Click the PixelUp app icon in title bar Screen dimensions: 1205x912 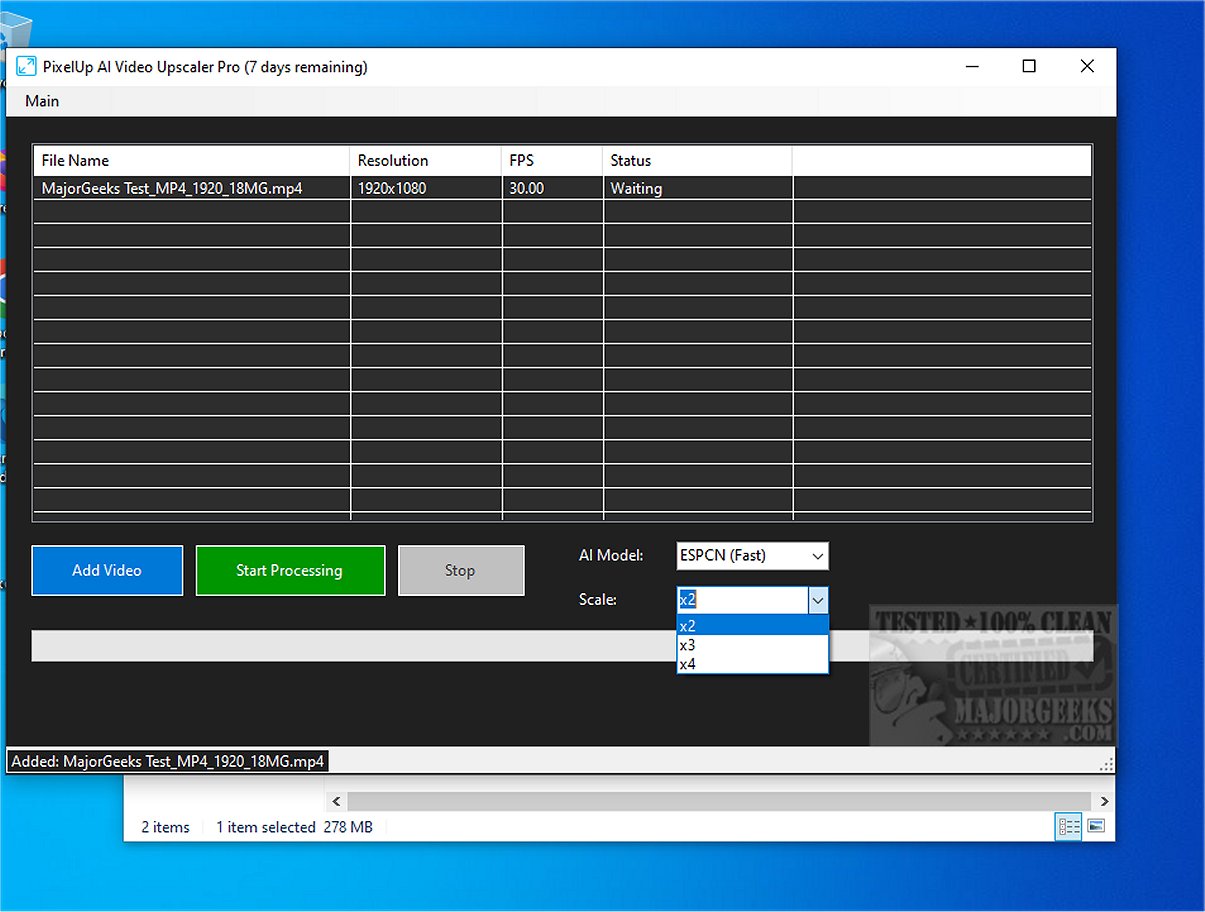point(26,67)
